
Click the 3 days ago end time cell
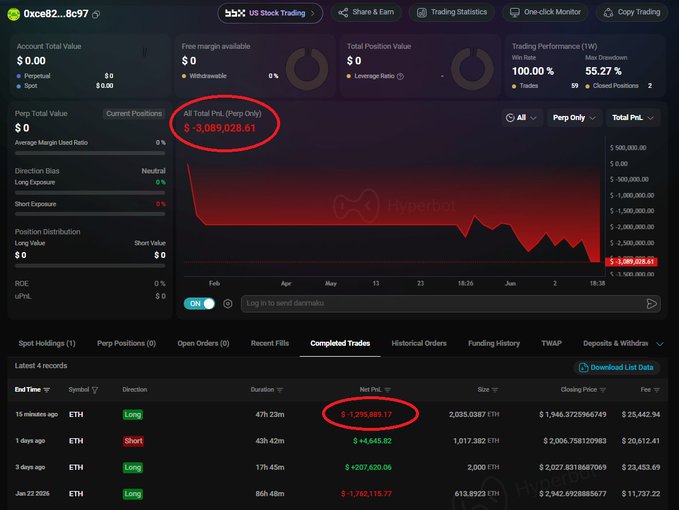click(x=30, y=467)
